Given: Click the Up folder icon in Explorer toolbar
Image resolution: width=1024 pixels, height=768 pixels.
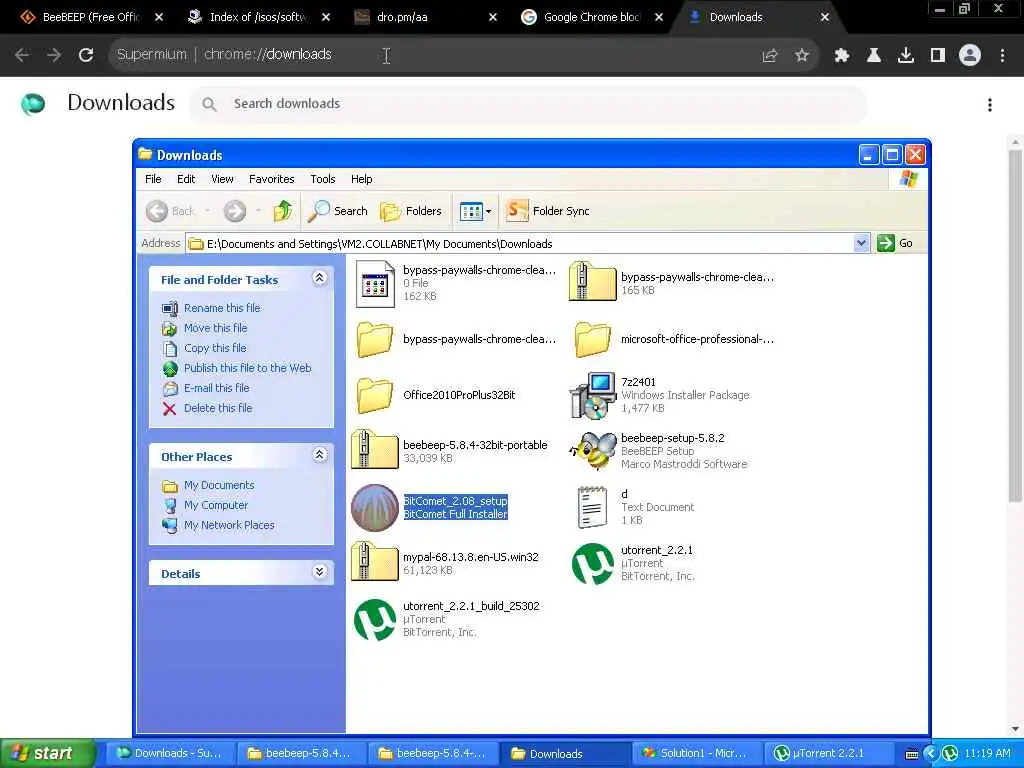Looking at the screenshot, I should [283, 211].
